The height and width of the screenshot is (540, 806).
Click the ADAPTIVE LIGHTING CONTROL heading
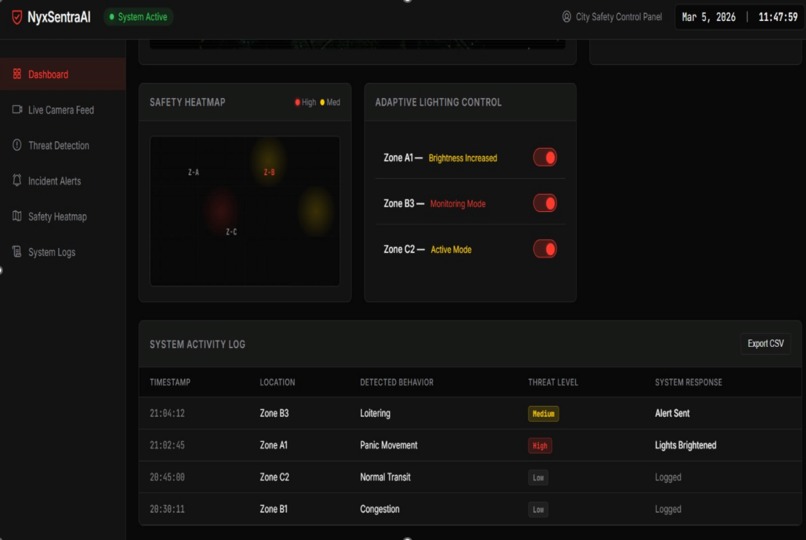tap(438, 102)
